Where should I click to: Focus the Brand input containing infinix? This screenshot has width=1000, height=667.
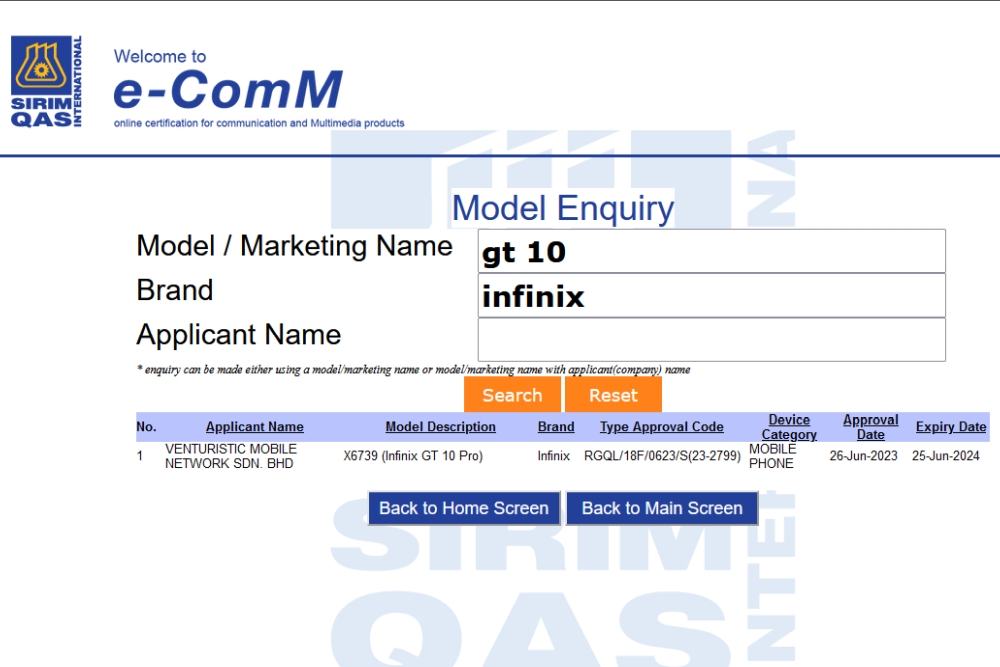(711, 296)
